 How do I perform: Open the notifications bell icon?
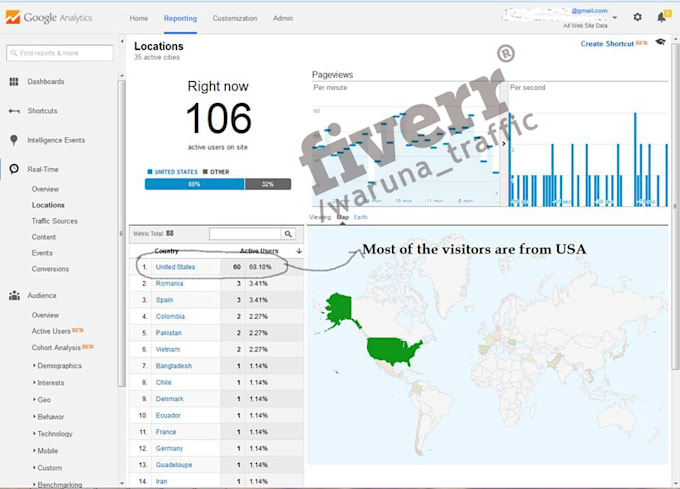(663, 16)
